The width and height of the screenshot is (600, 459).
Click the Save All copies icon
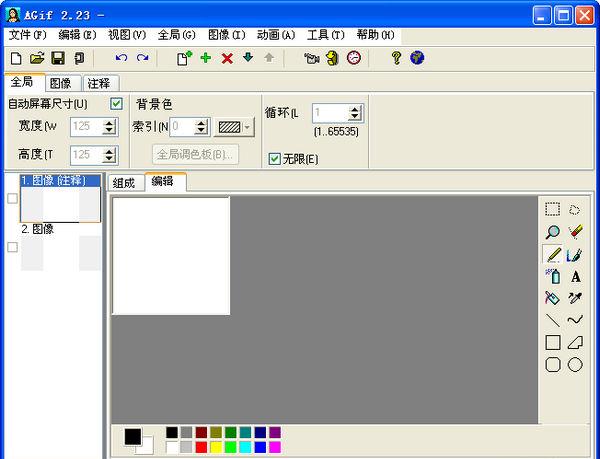pyautogui.click(x=79, y=59)
